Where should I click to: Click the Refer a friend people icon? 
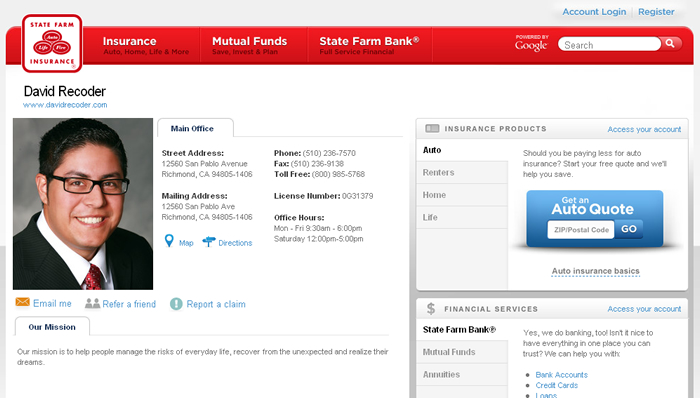click(92, 304)
